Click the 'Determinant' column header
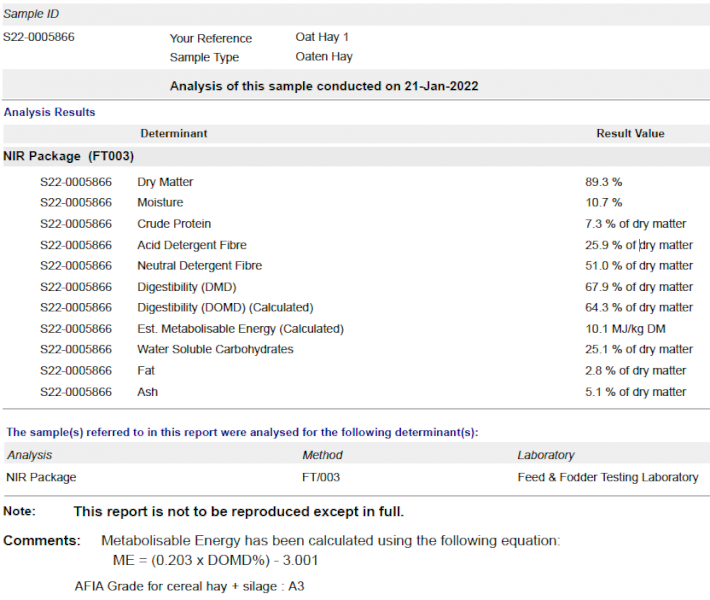The image size is (710, 600). 174,133
